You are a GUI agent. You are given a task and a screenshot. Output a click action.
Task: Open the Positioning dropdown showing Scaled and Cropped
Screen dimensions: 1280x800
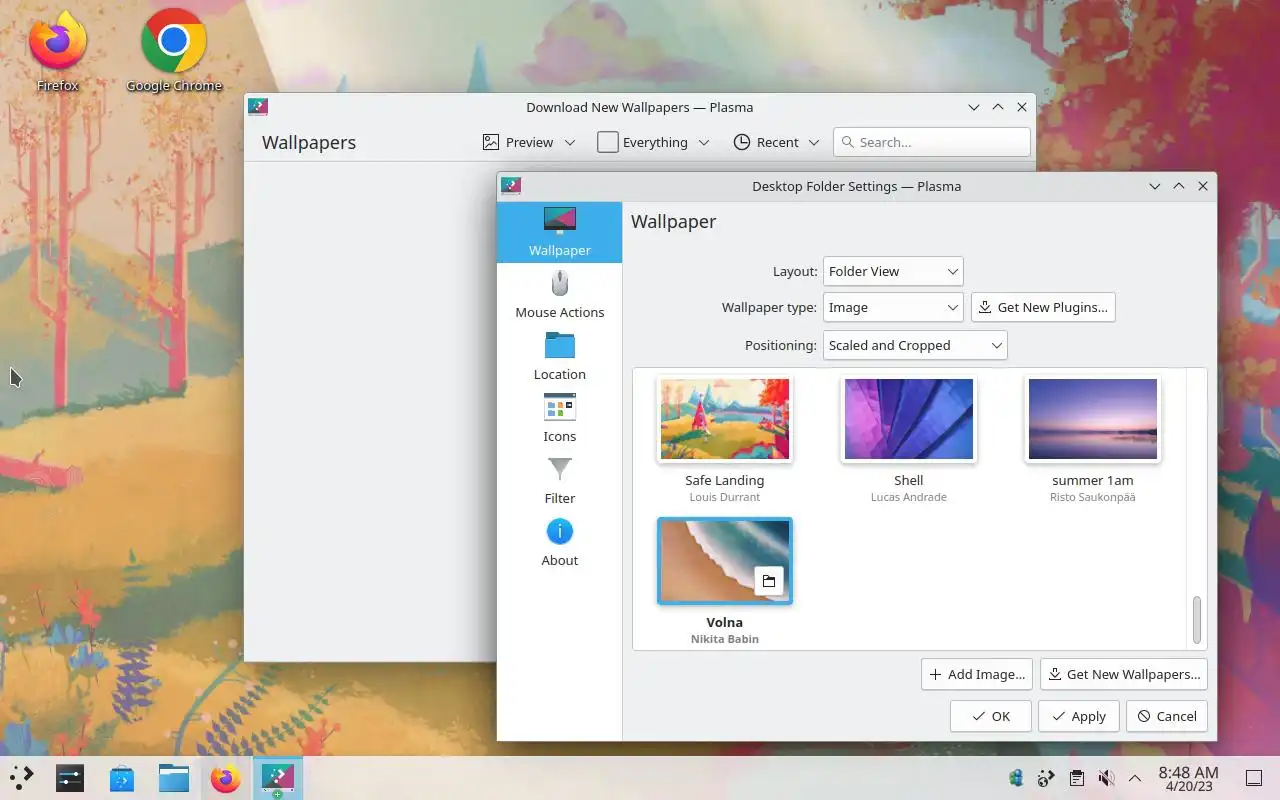(915, 345)
